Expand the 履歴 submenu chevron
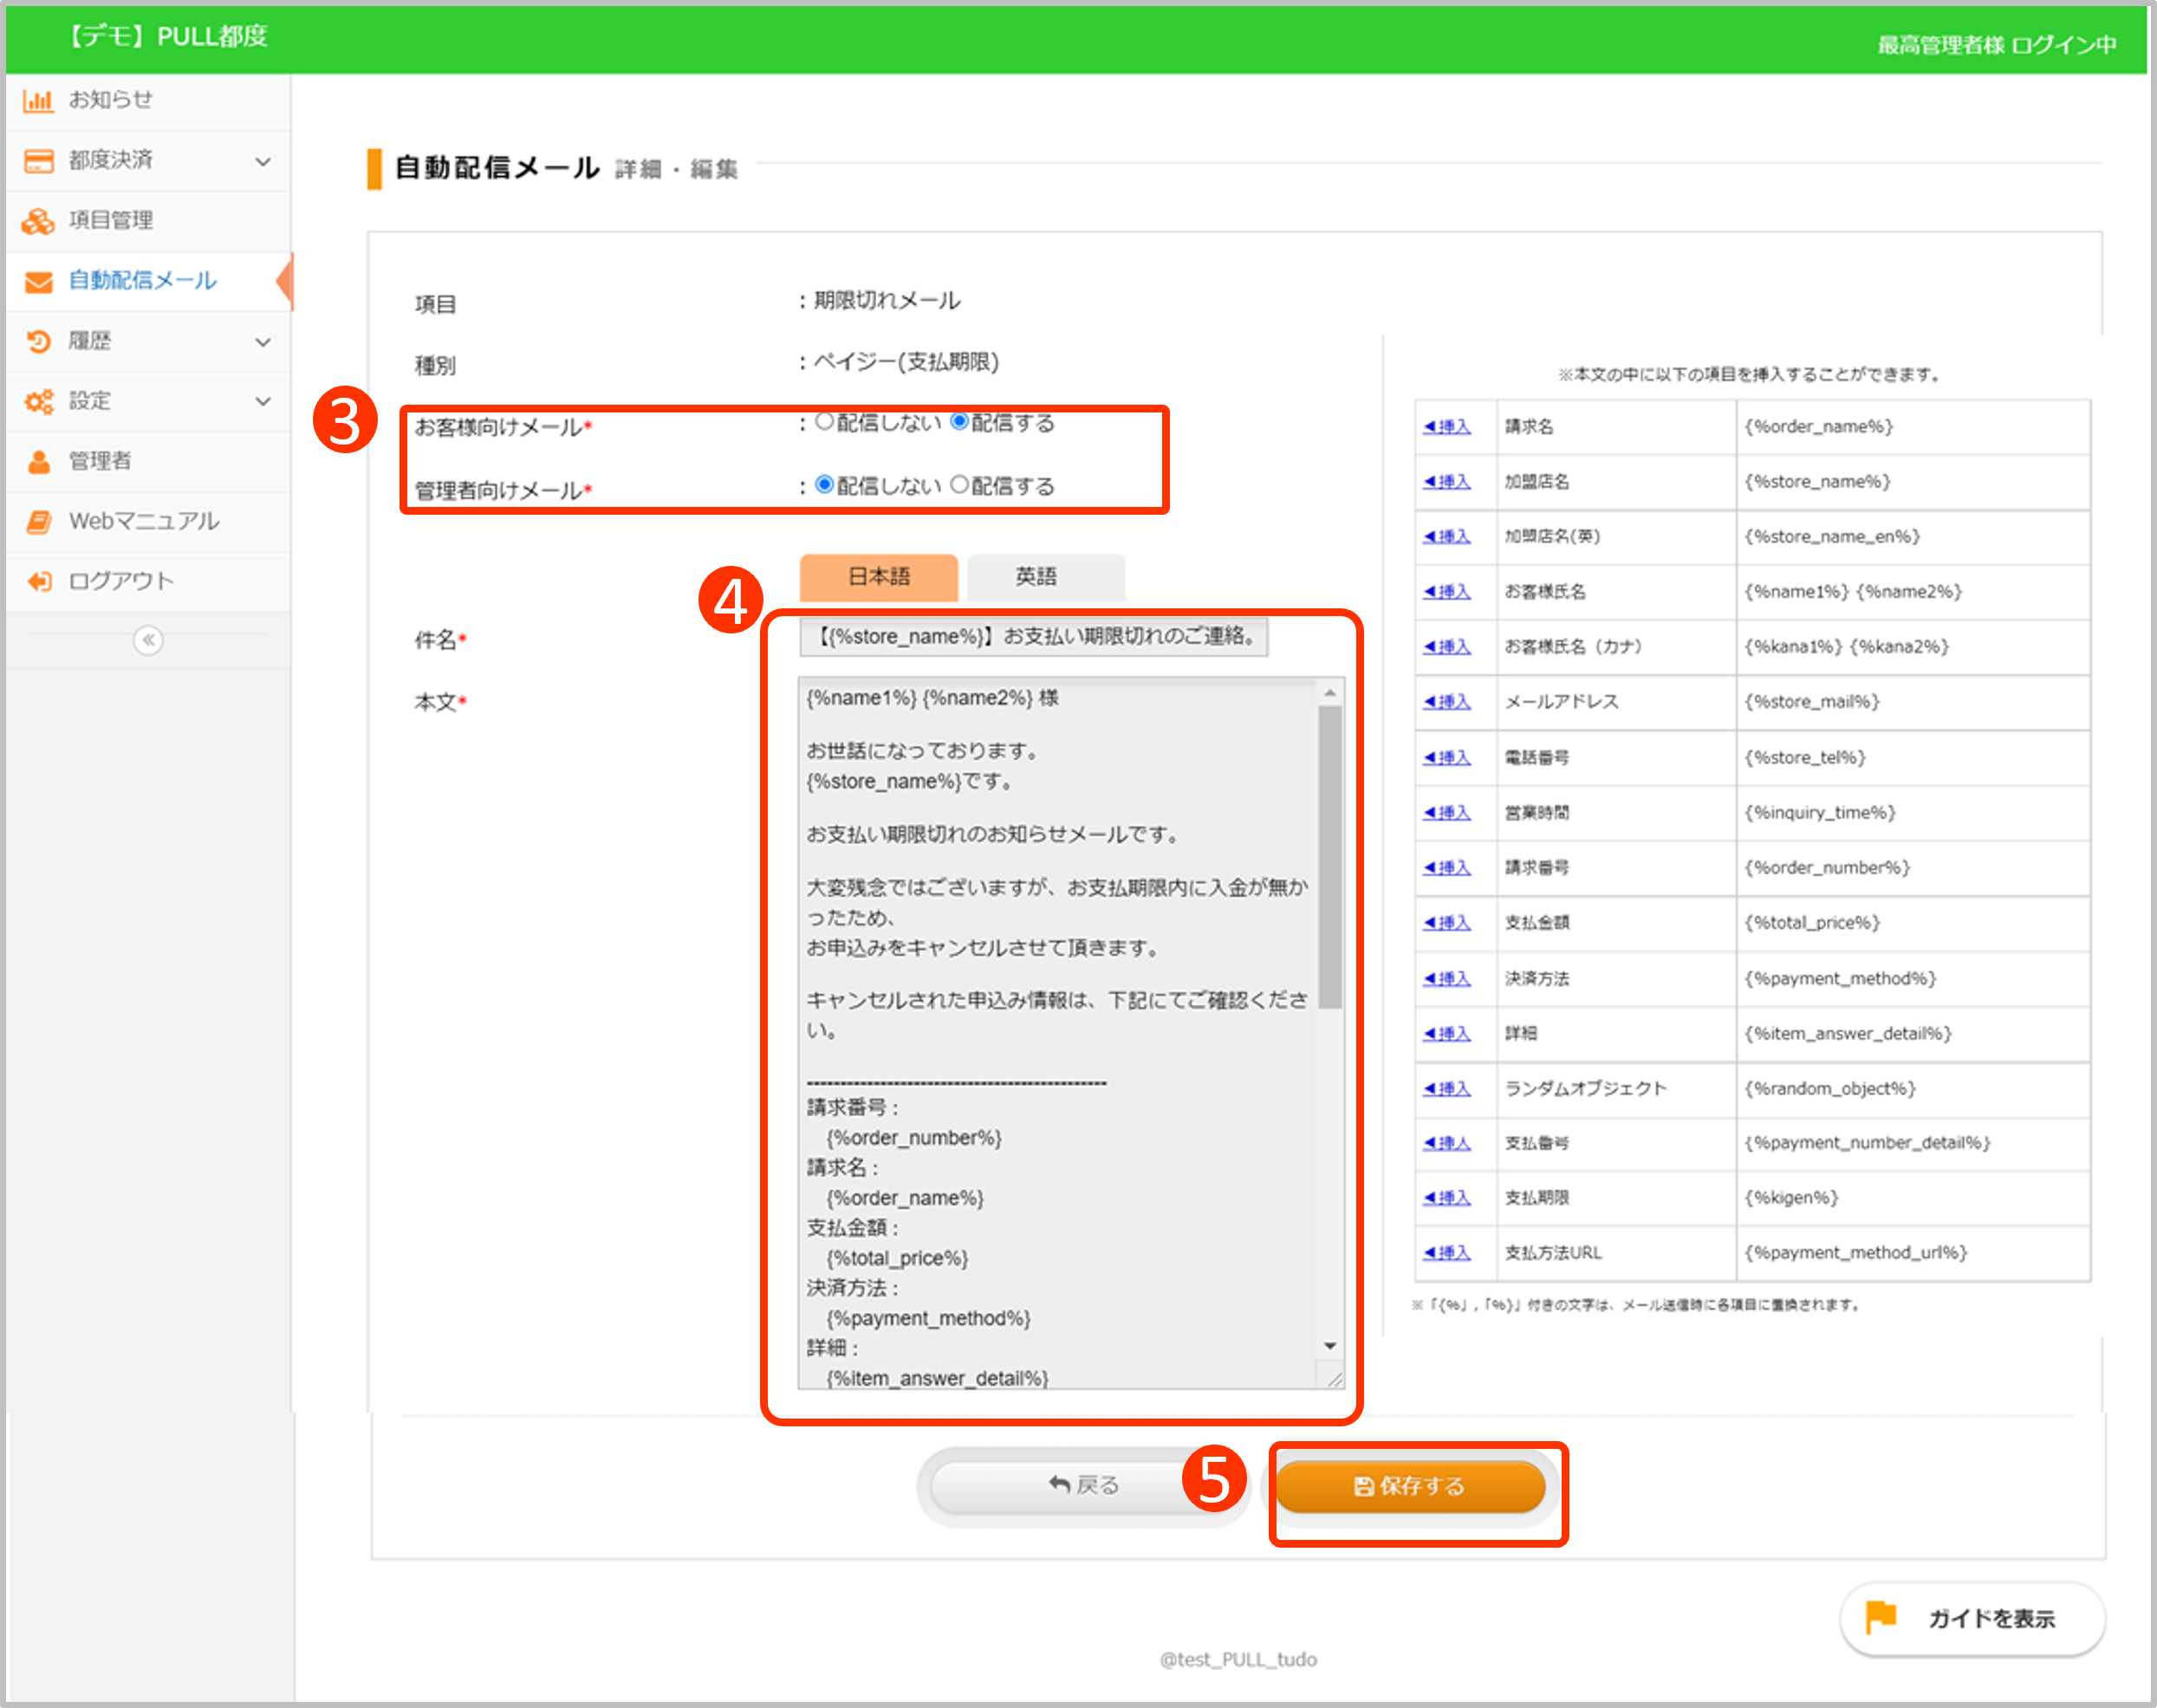This screenshot has height=1708, width=2157. tap(263, 342)
